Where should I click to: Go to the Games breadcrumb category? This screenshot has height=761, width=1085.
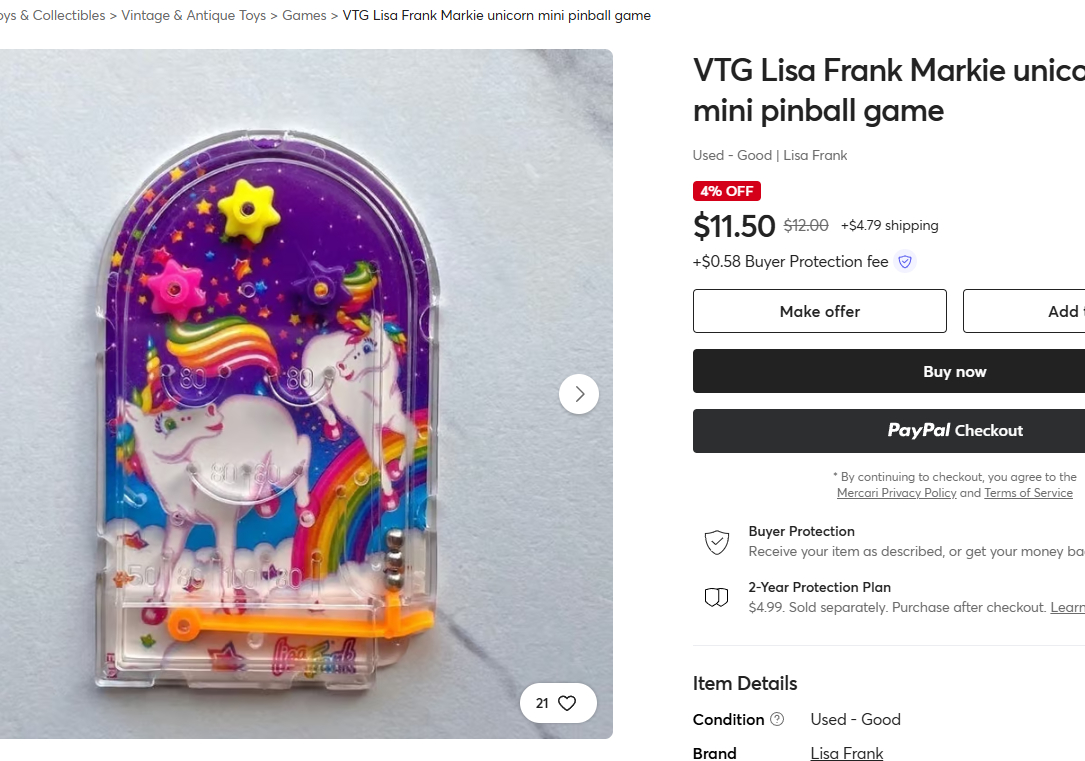[x=304, y=15]
